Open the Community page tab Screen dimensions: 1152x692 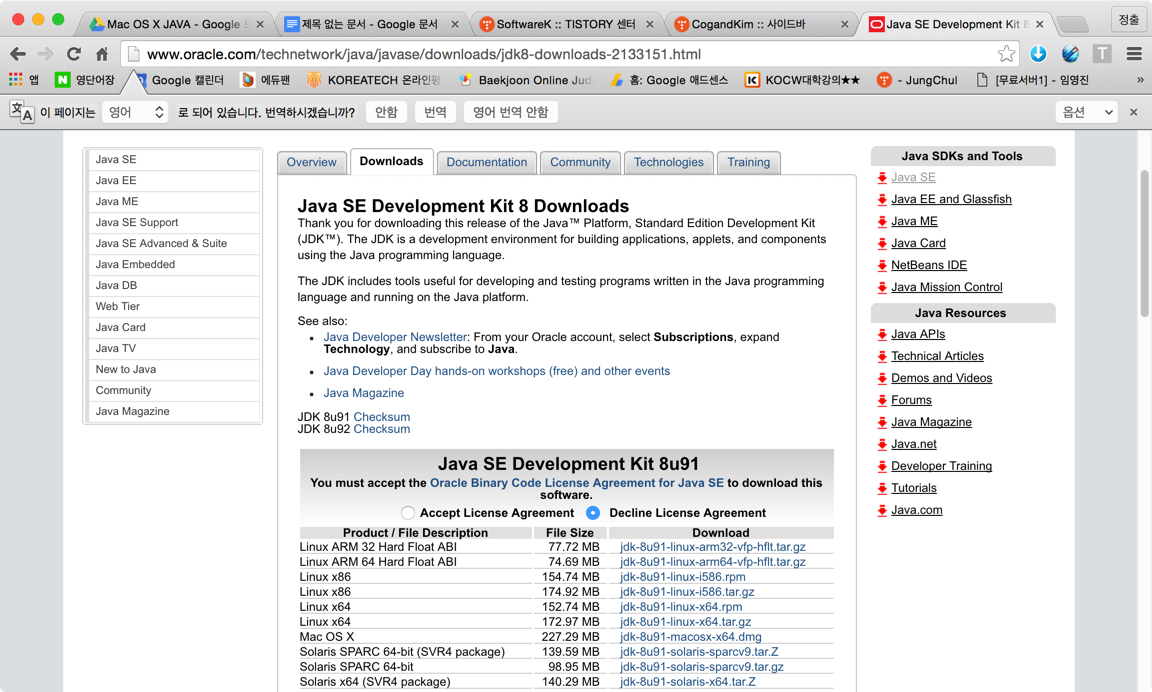pos(580,162)
